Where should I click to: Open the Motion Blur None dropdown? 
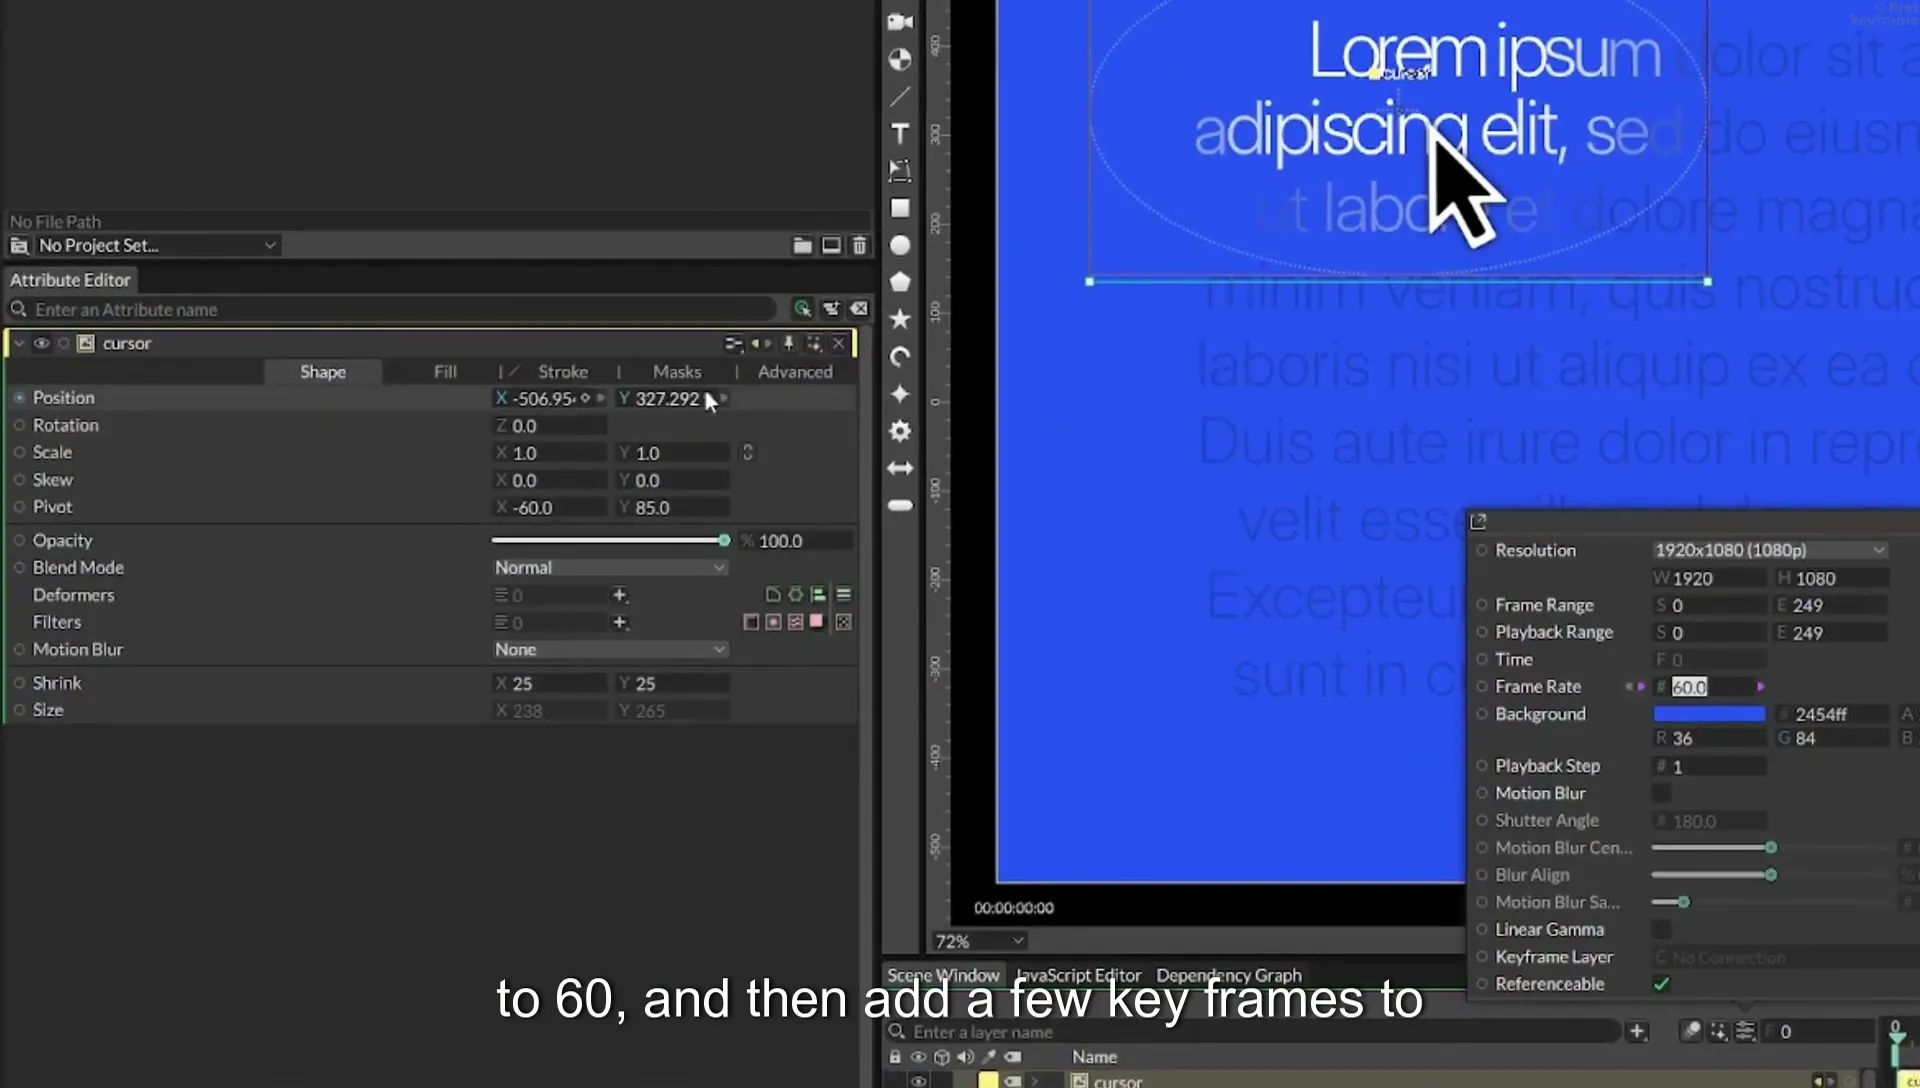(609, 649)
